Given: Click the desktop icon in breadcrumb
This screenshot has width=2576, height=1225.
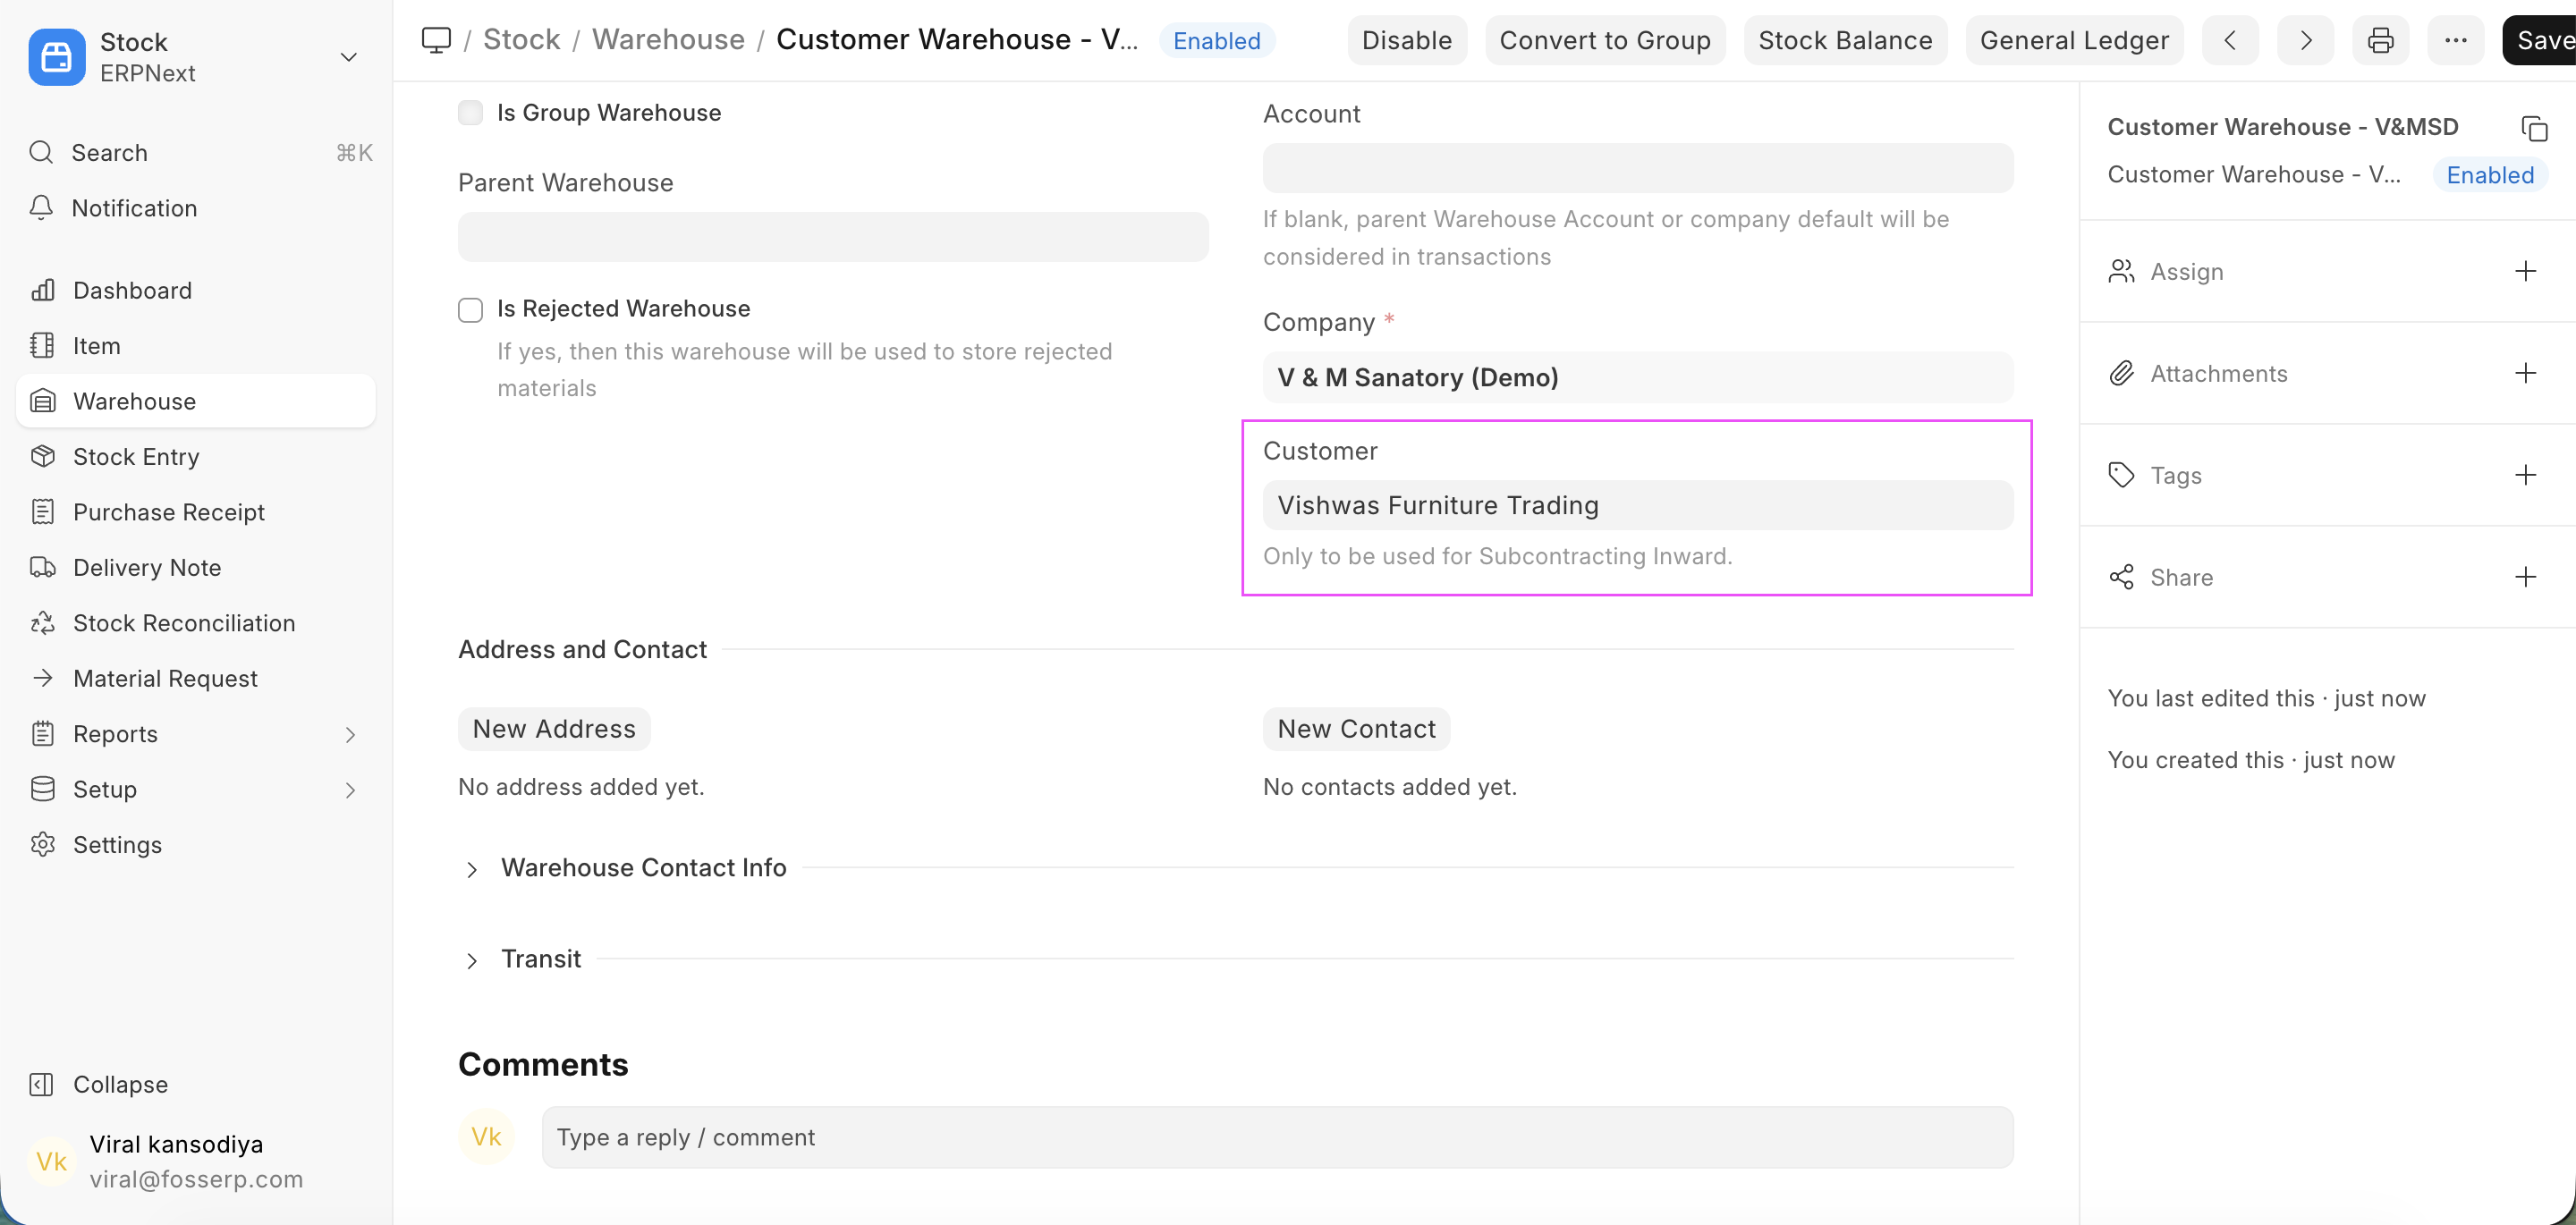Looking at the screenshot, I should point(436,41).
